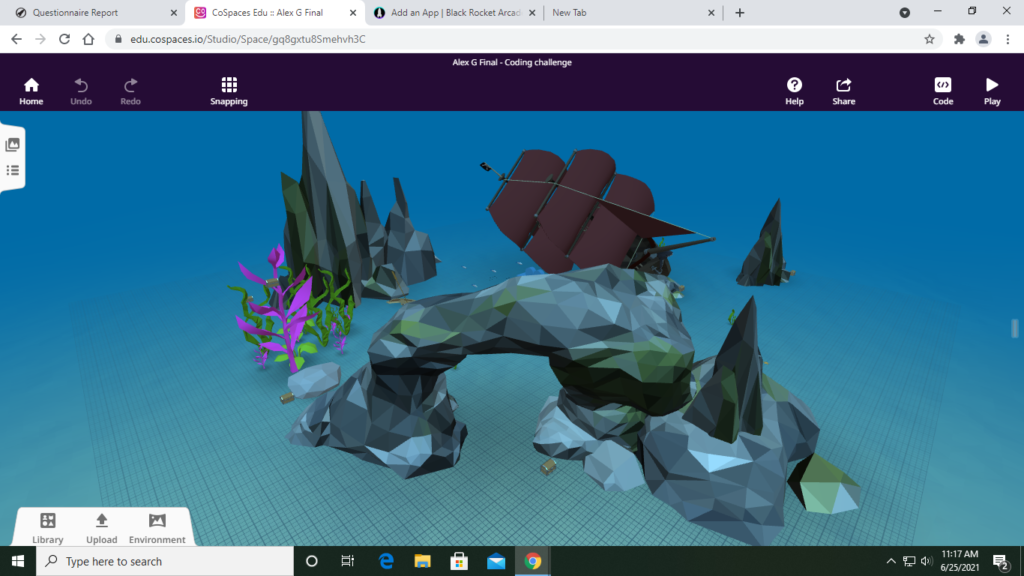
Task: Launch Microsoft Edge from taskbar
Action: click(386, 561)
